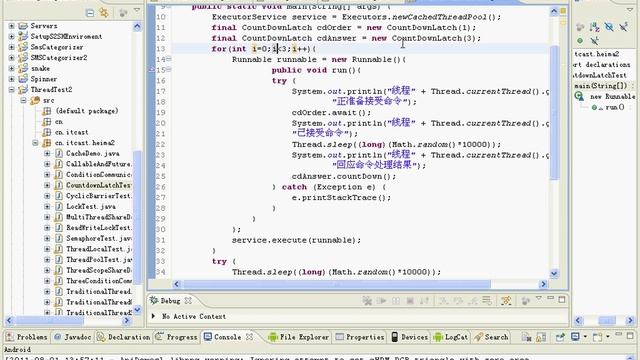Select the cn.itcast package

point(71,132)
